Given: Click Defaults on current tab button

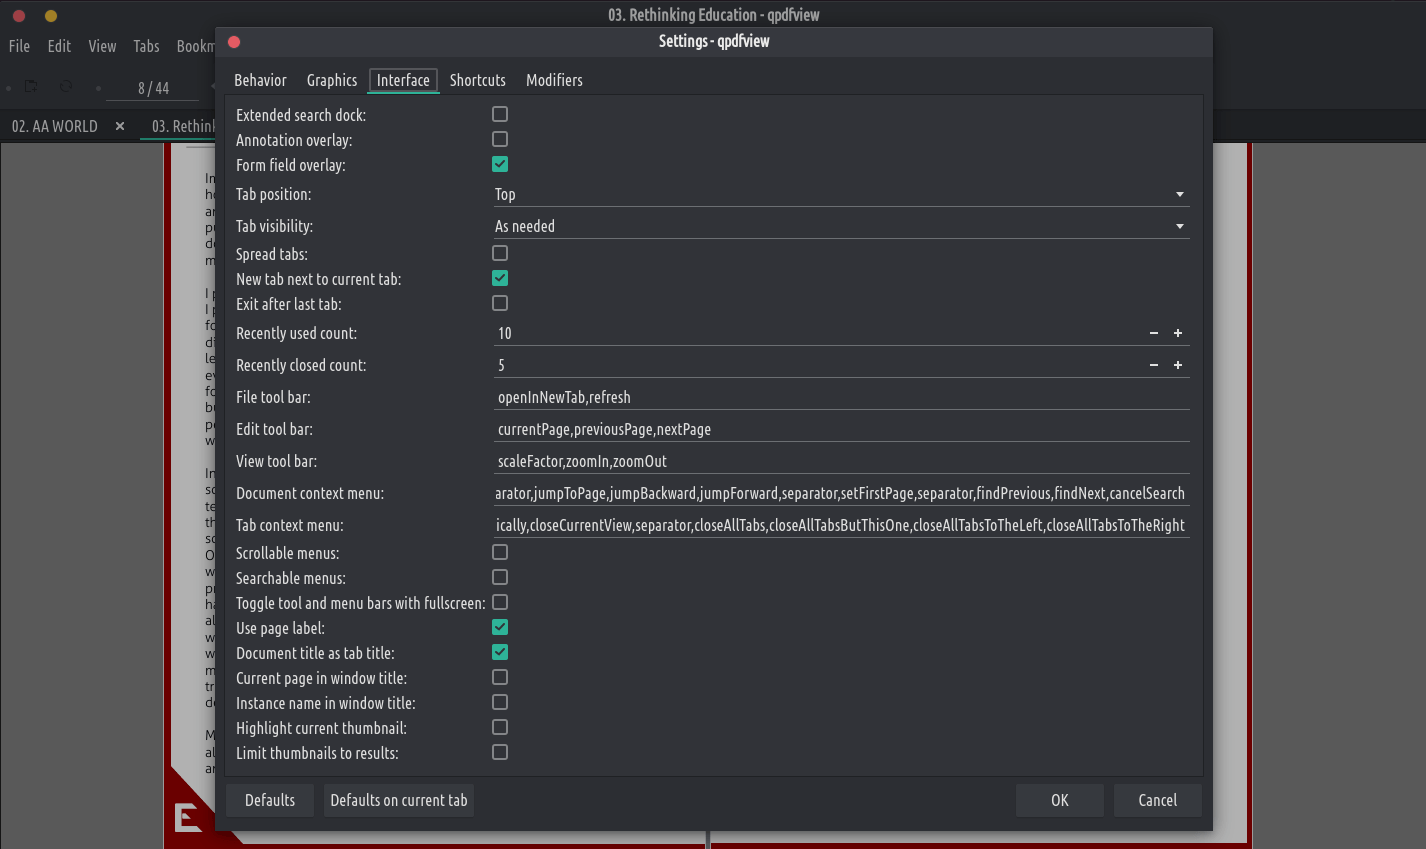Looking at the screenshot, I should pyautogui.click(x=399, y=800).
